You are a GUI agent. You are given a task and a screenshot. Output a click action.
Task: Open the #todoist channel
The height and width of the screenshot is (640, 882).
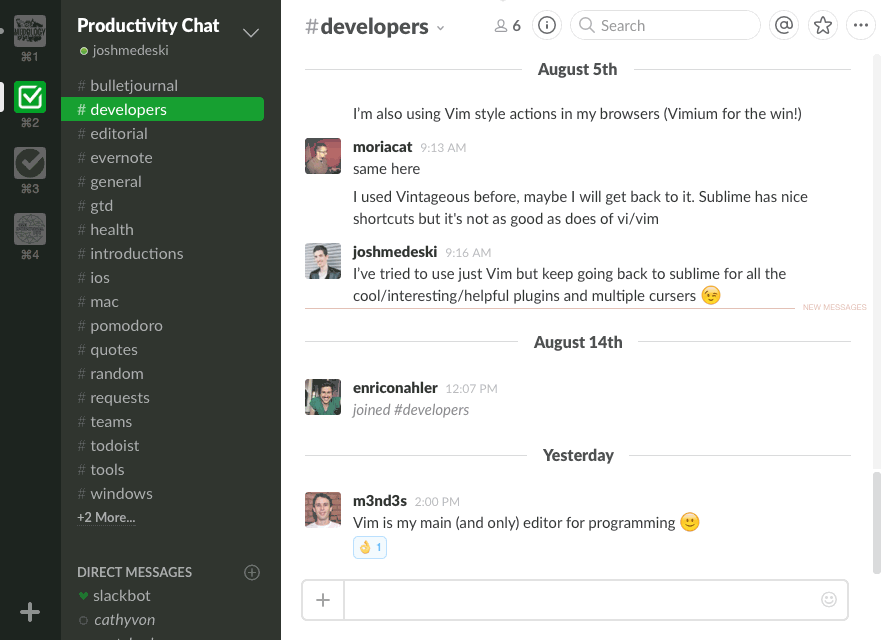[115, 446]
